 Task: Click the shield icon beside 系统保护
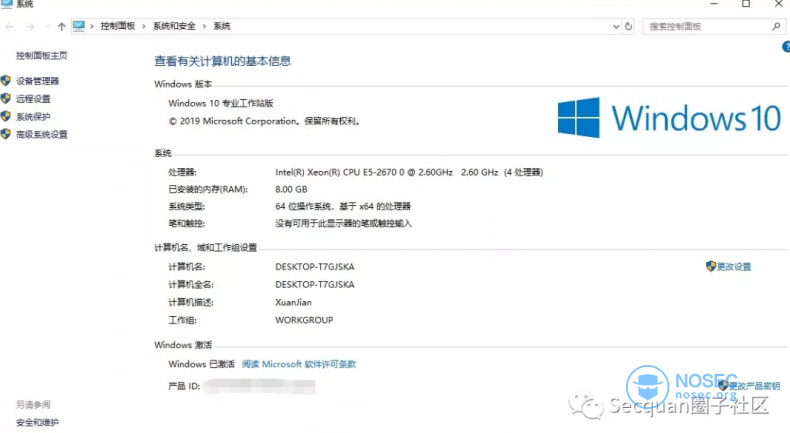(6, 116)
